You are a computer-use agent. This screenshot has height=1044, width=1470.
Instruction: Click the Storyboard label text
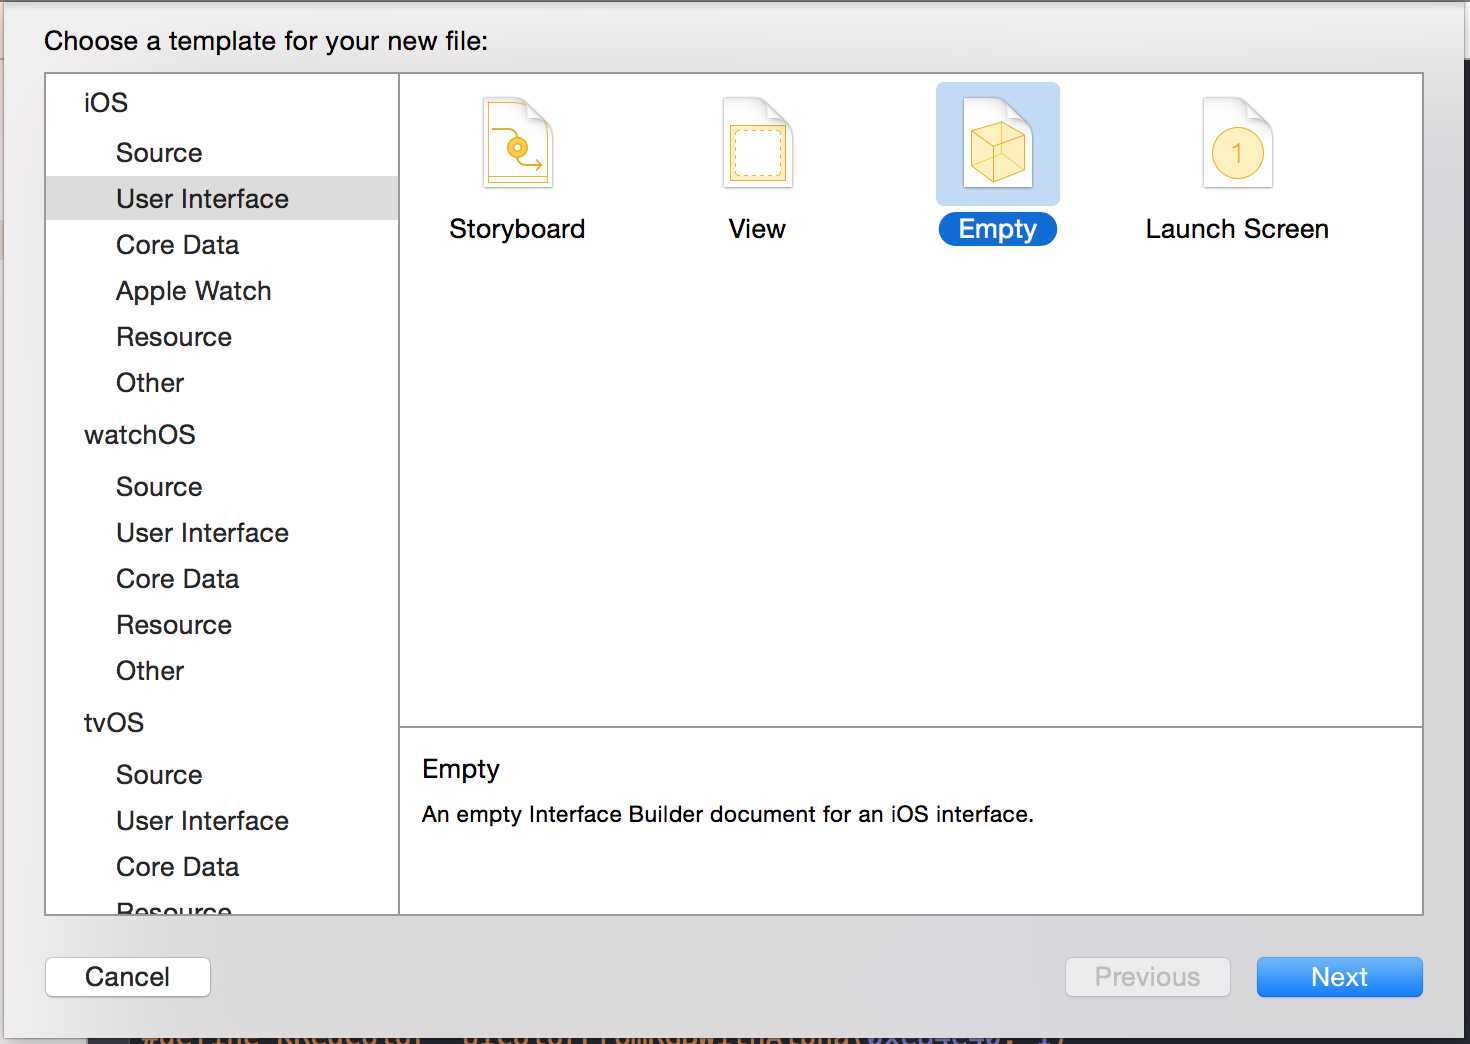(517, 229)
